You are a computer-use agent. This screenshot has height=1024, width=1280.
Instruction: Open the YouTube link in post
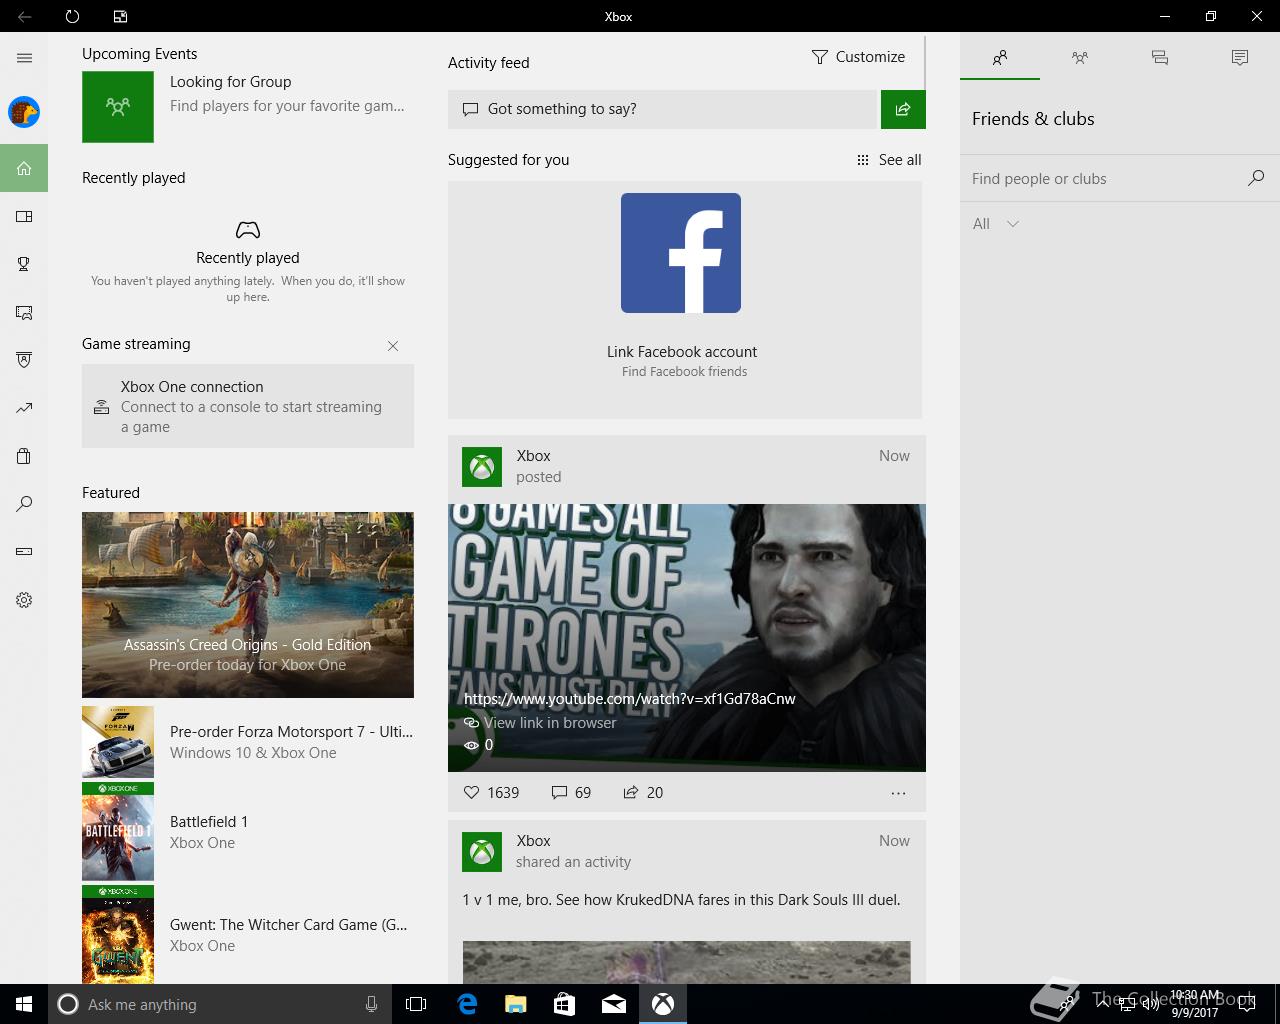630,699
